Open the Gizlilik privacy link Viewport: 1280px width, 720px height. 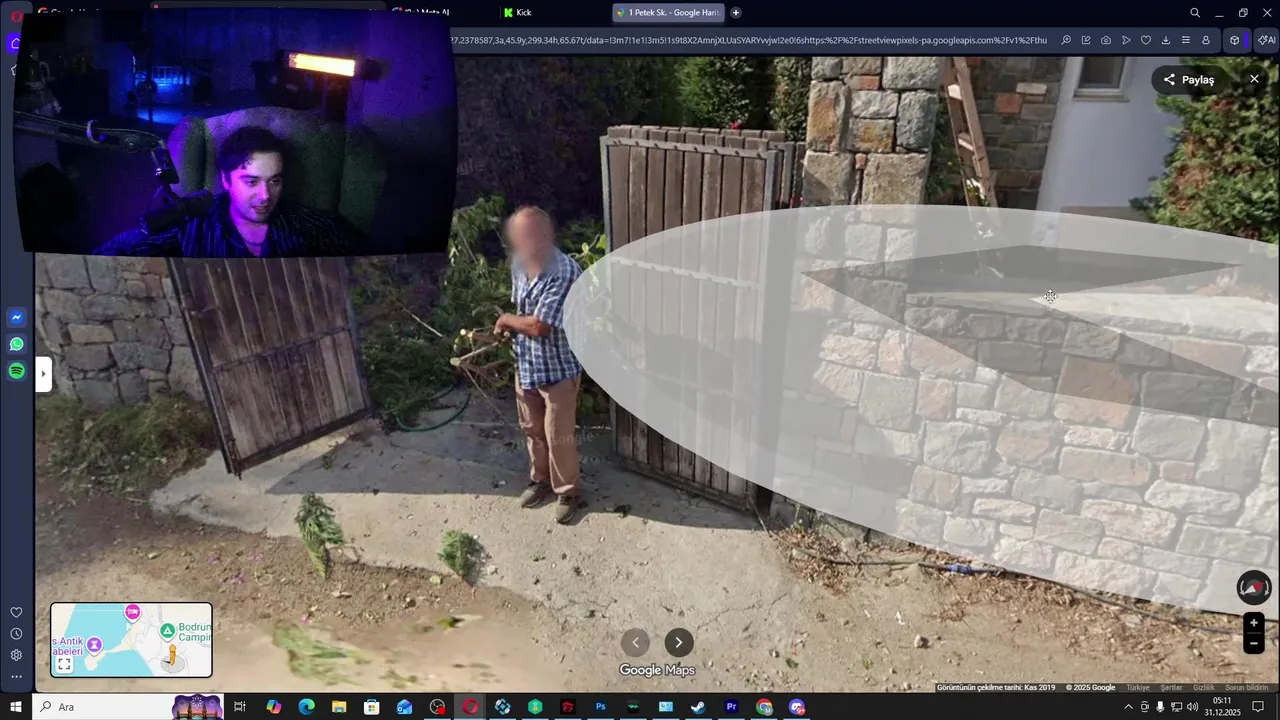point(1204,688)
